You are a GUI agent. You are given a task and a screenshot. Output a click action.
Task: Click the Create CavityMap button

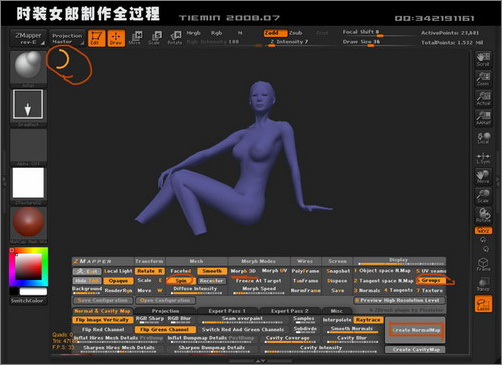coord(416,350)
